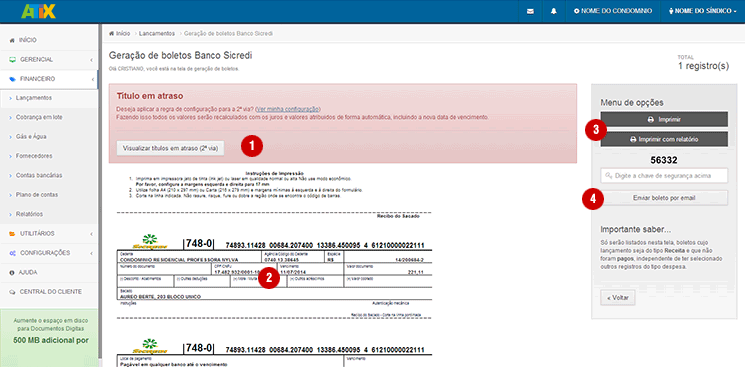Click the 'Importante saber...' heading
Screen dimensions: 745x367
click(636, 230)
